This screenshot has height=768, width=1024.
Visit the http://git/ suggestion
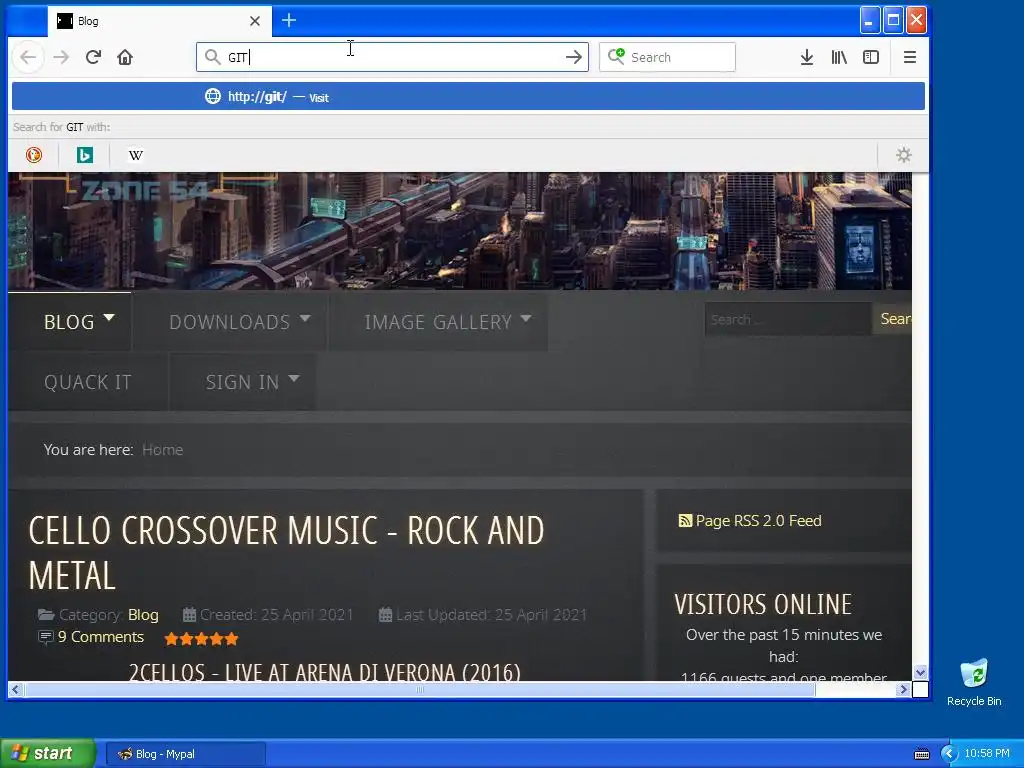point(468,97)
